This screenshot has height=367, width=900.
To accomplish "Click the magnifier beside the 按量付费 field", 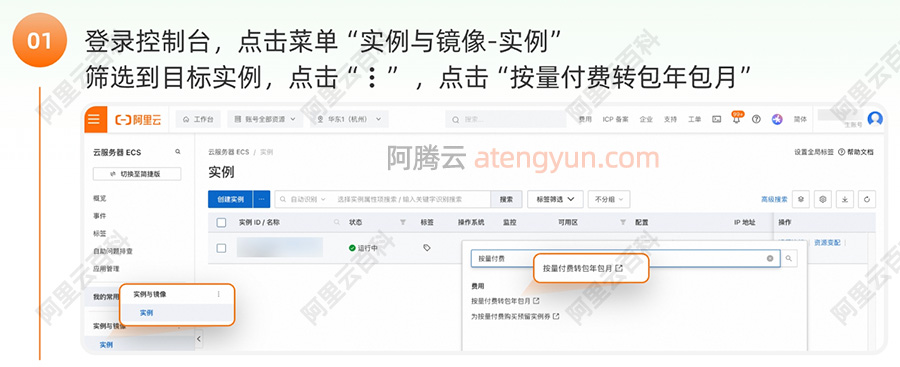I will [x=789, y=258].
